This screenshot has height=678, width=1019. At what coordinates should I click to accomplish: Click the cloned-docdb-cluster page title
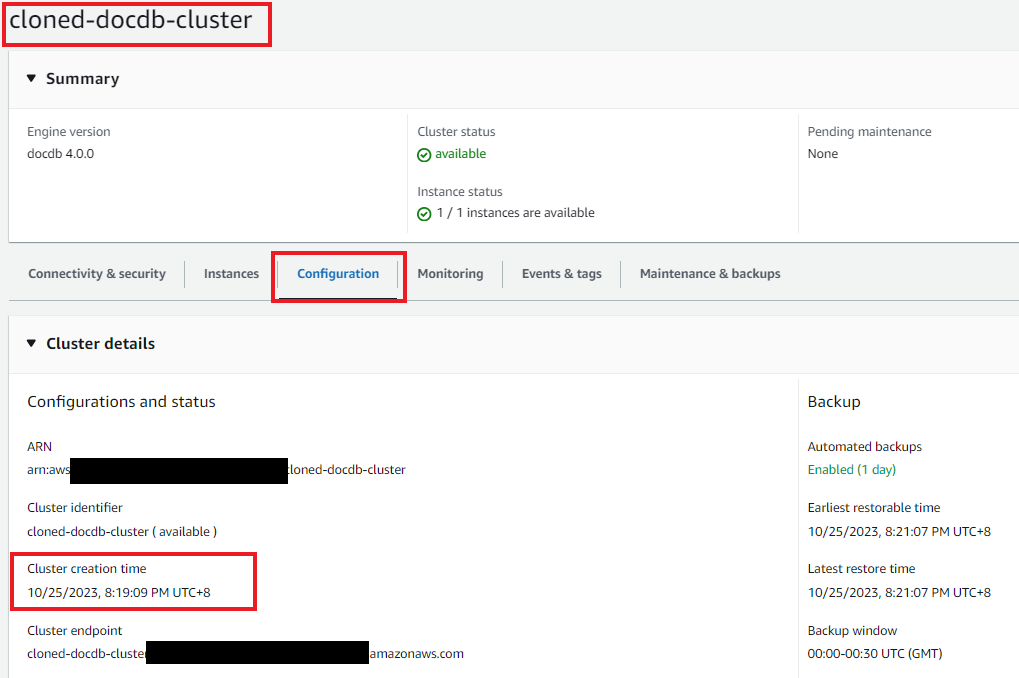131,20
